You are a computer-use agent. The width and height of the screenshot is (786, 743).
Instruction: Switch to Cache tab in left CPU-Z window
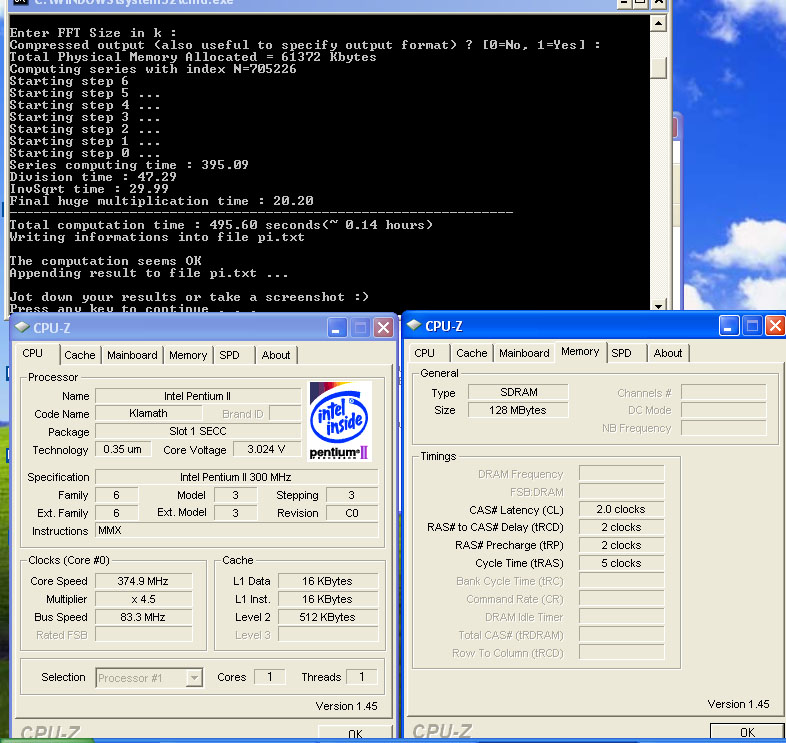pyautogui.click(x=80, y=355)
